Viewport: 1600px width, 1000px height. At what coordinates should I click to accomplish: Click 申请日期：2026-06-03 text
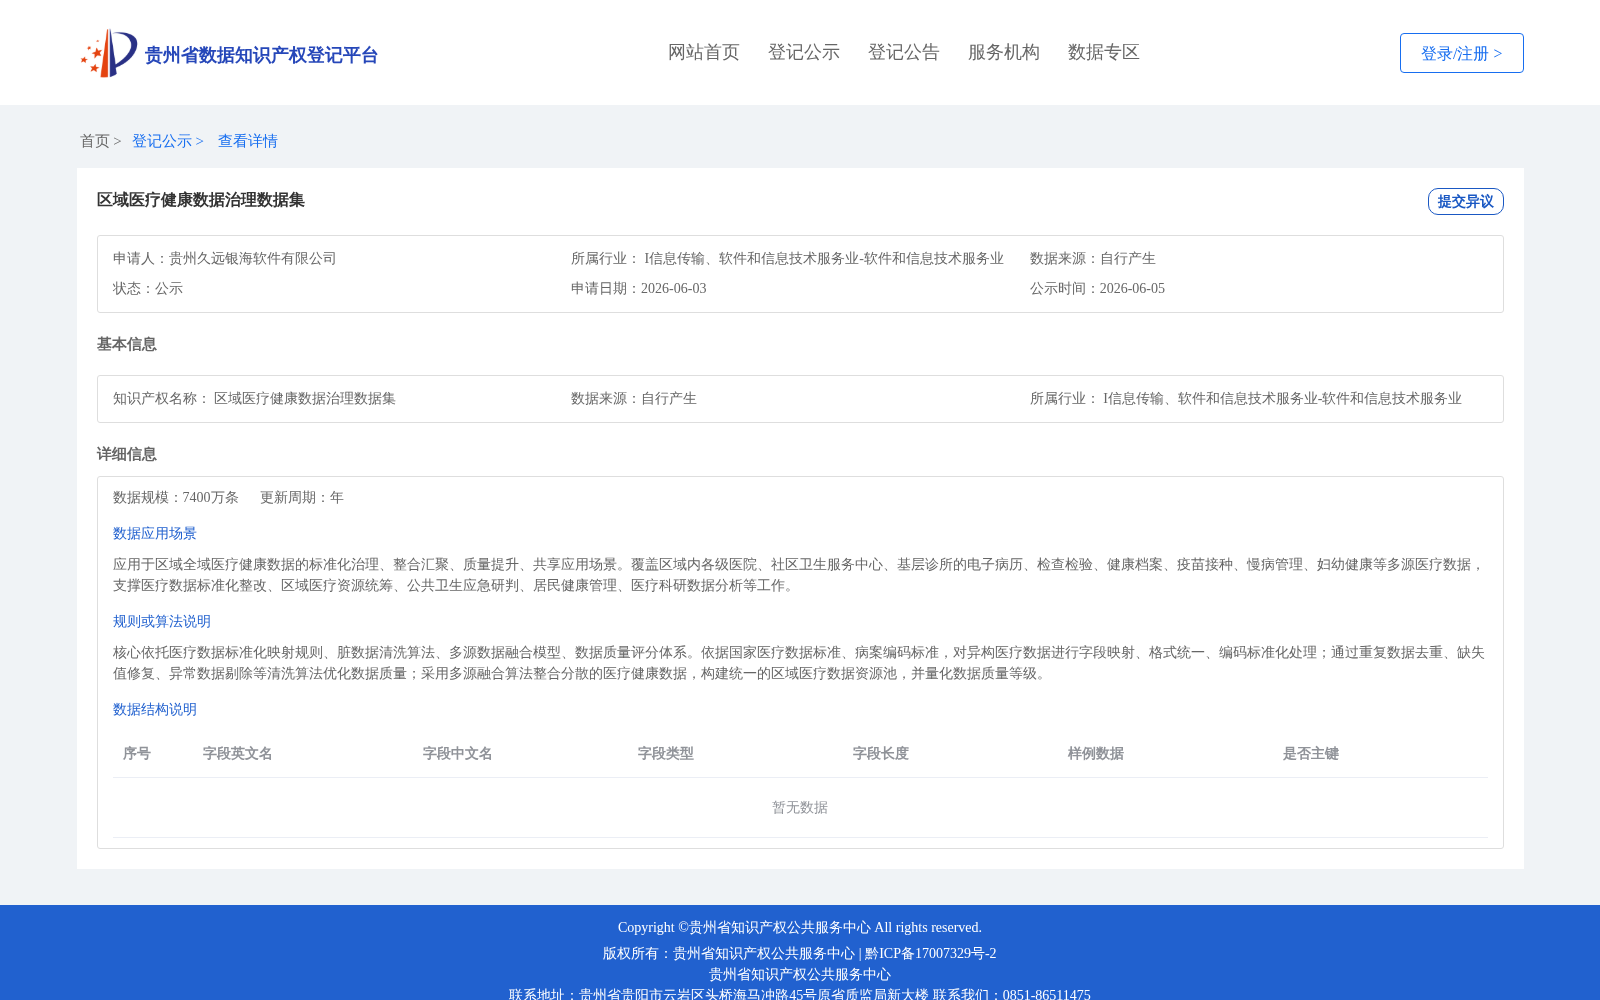639,288
